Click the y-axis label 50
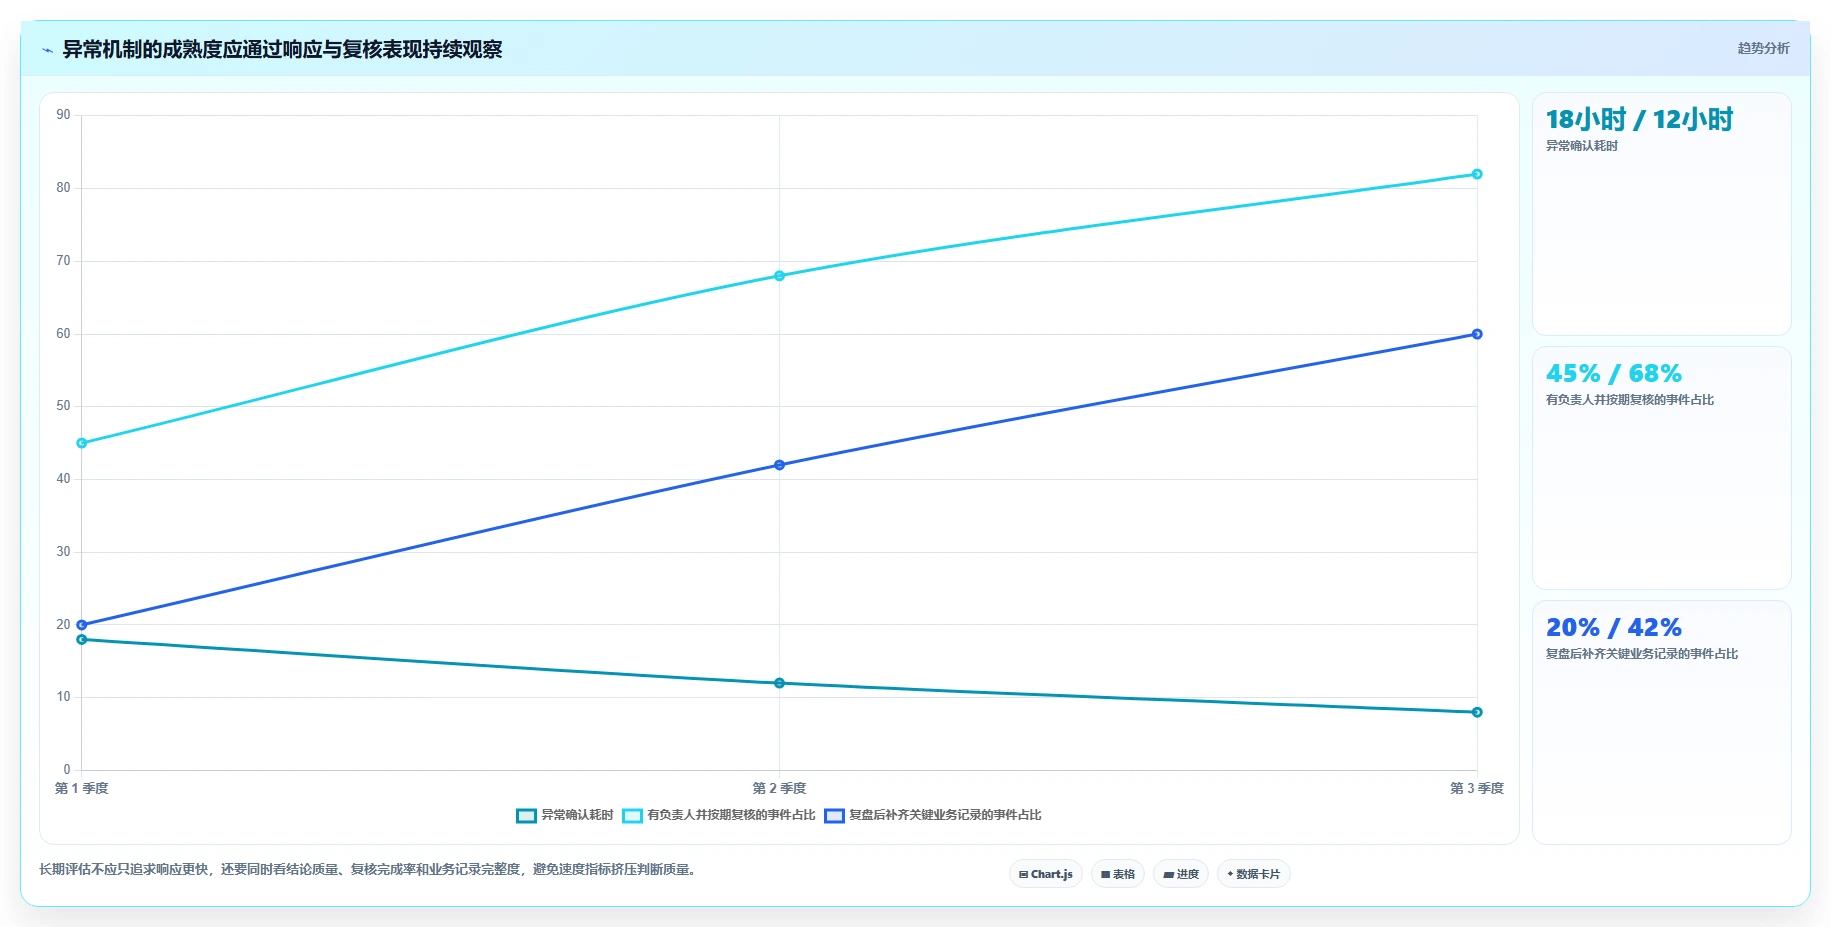Screen dimensions: 1831x927 click(x=64, y=406)
